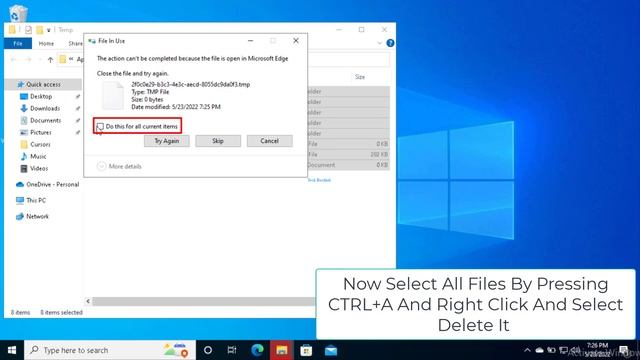Cancel the File In Use dialog
This screenshot has width=640, height=360.
[x=269, y=141]
